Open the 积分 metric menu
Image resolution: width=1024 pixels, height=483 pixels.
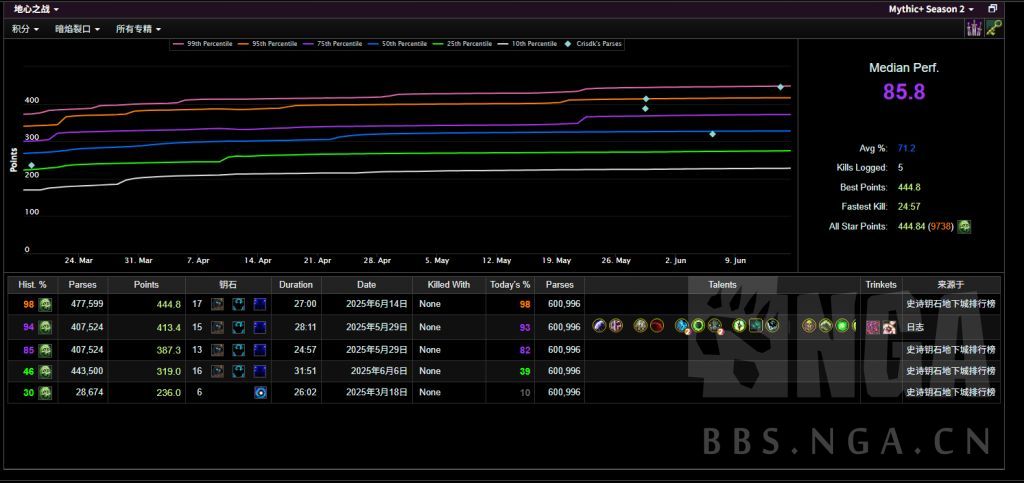pyautogui.click(x=25, y=29)
